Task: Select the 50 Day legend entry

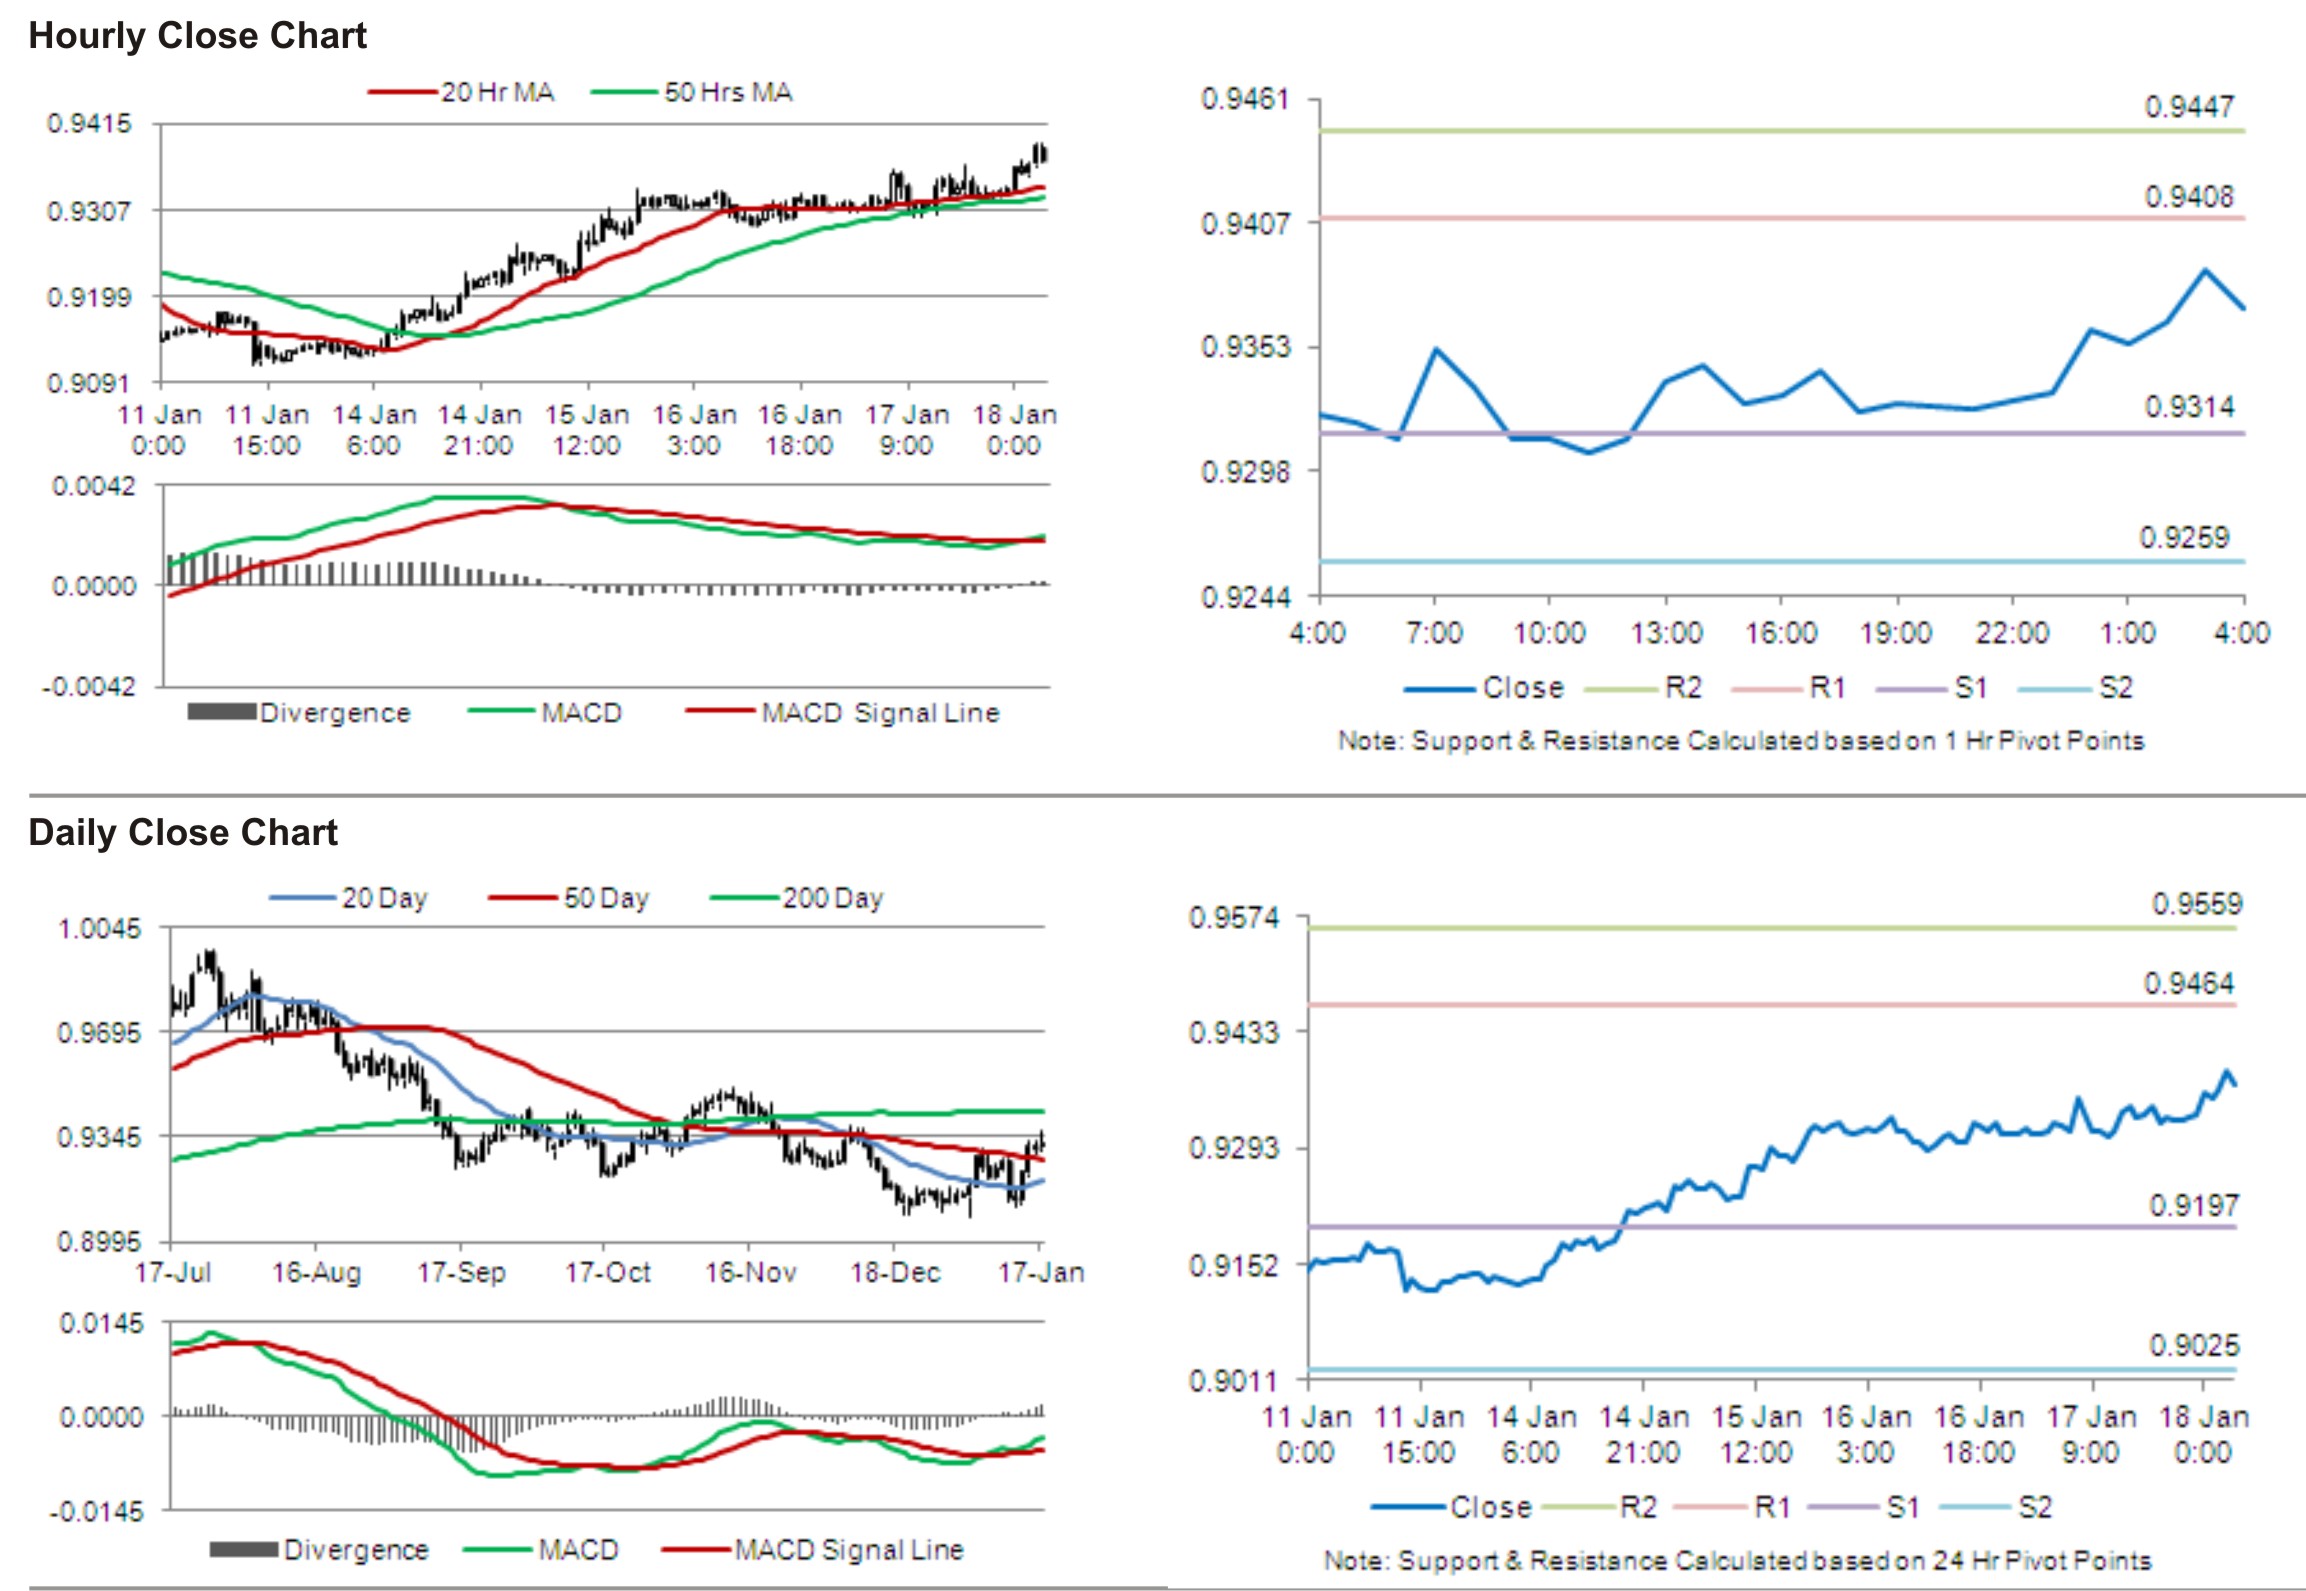Action: (569, 898)
